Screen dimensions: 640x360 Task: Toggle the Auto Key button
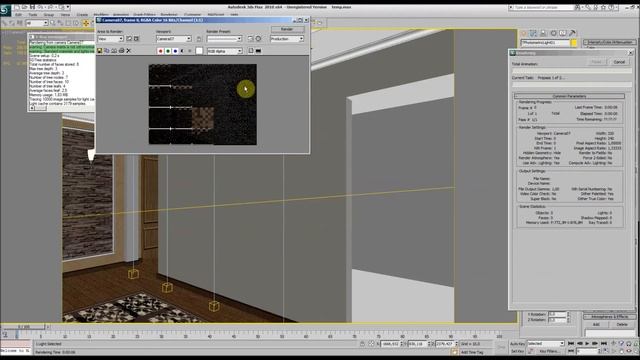click(517, 344)
